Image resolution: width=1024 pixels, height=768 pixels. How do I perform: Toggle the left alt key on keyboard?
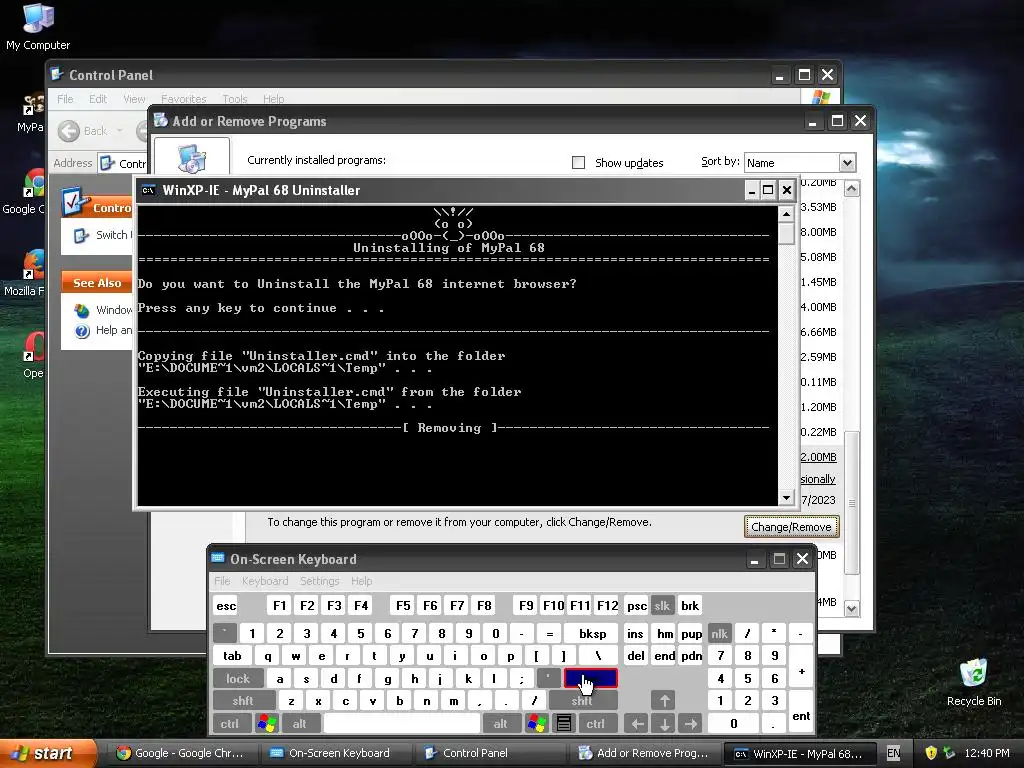coord(299,724)
